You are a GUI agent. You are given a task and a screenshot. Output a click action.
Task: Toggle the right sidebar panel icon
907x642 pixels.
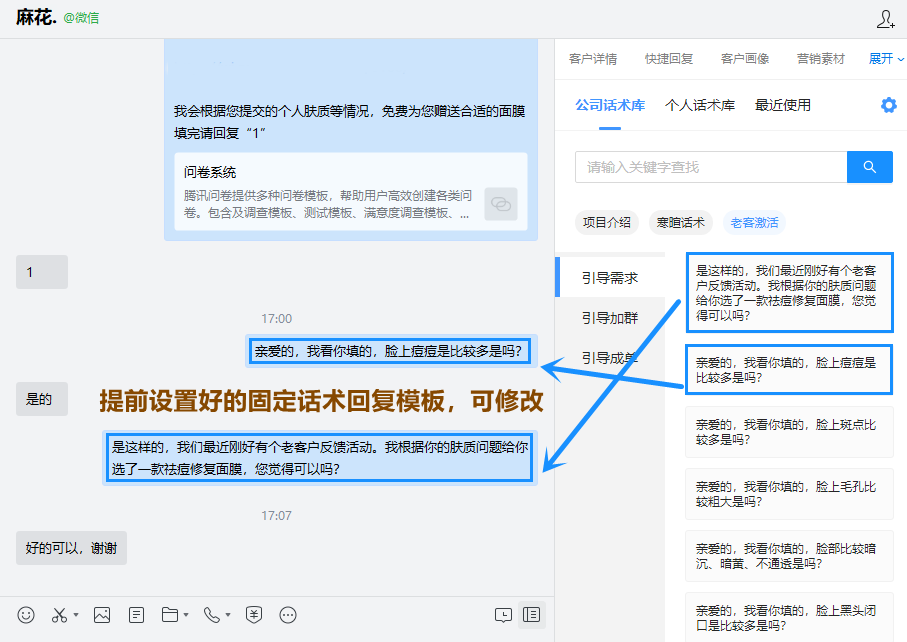tap(532, 615)
